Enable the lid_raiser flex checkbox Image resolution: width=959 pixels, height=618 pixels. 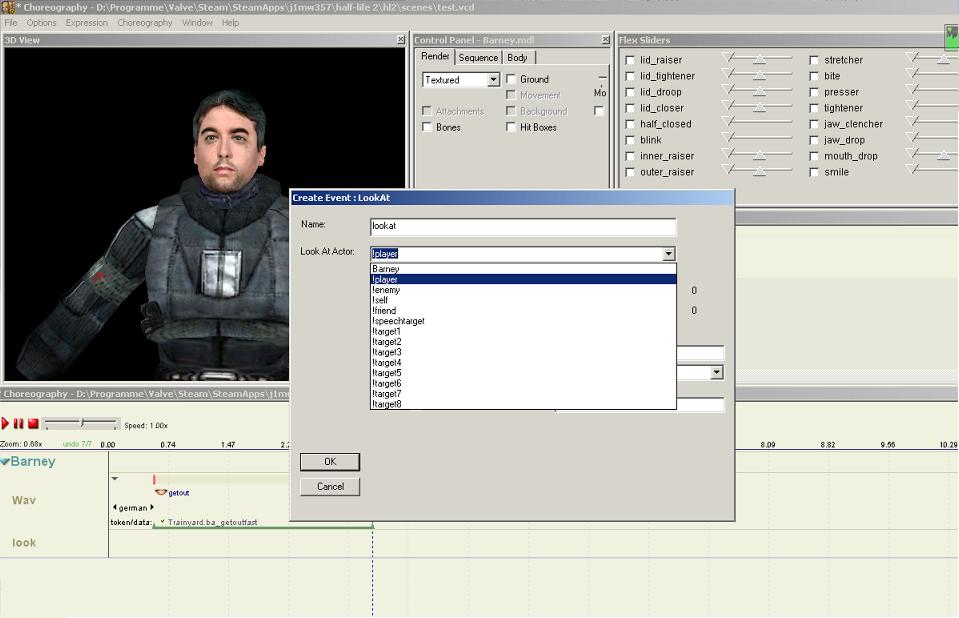[x=630, y=60]
